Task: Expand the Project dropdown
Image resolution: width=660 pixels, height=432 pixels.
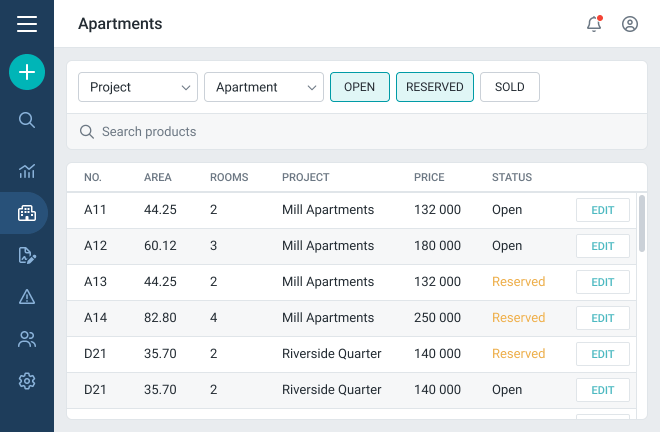Action: [x=138, y=87]
